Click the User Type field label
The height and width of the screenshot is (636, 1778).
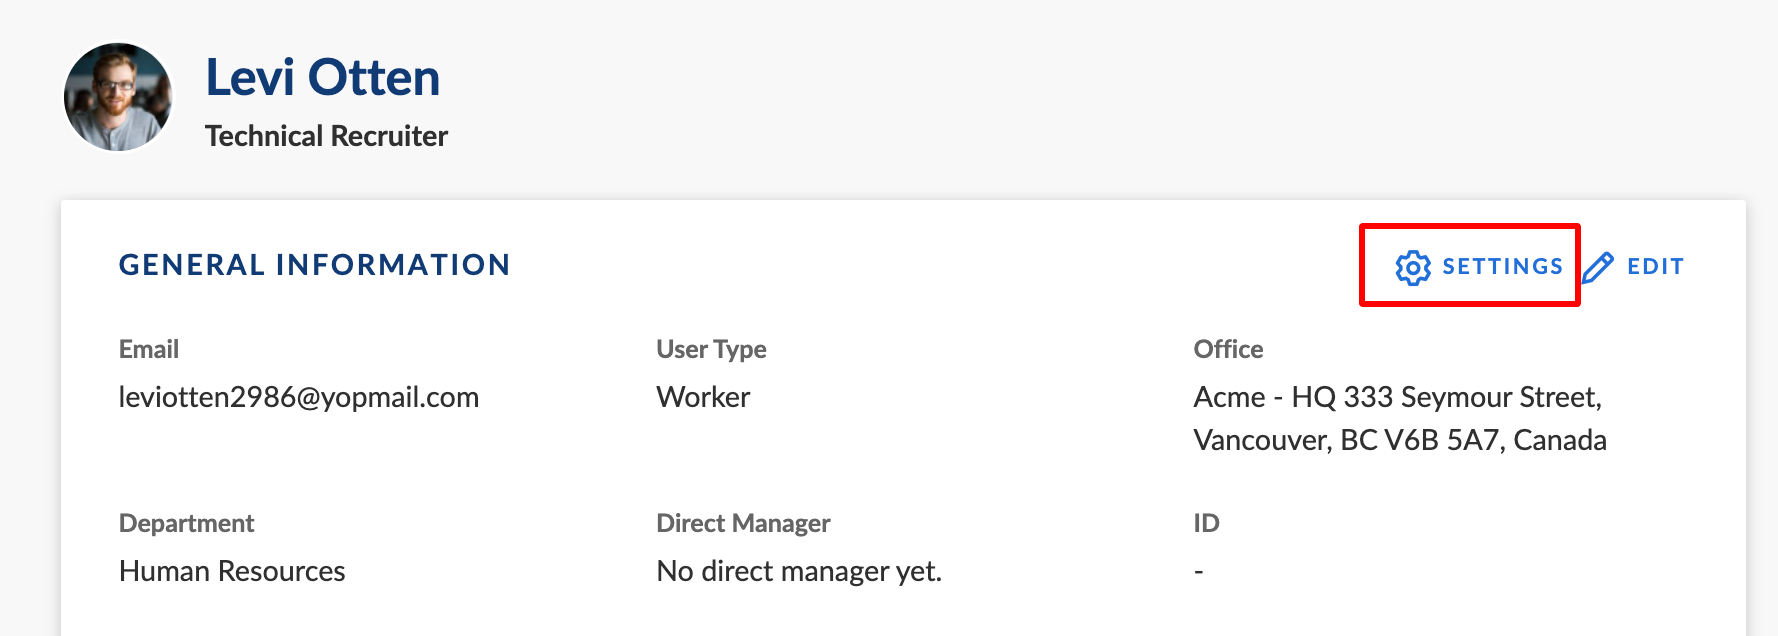[711, 349]
